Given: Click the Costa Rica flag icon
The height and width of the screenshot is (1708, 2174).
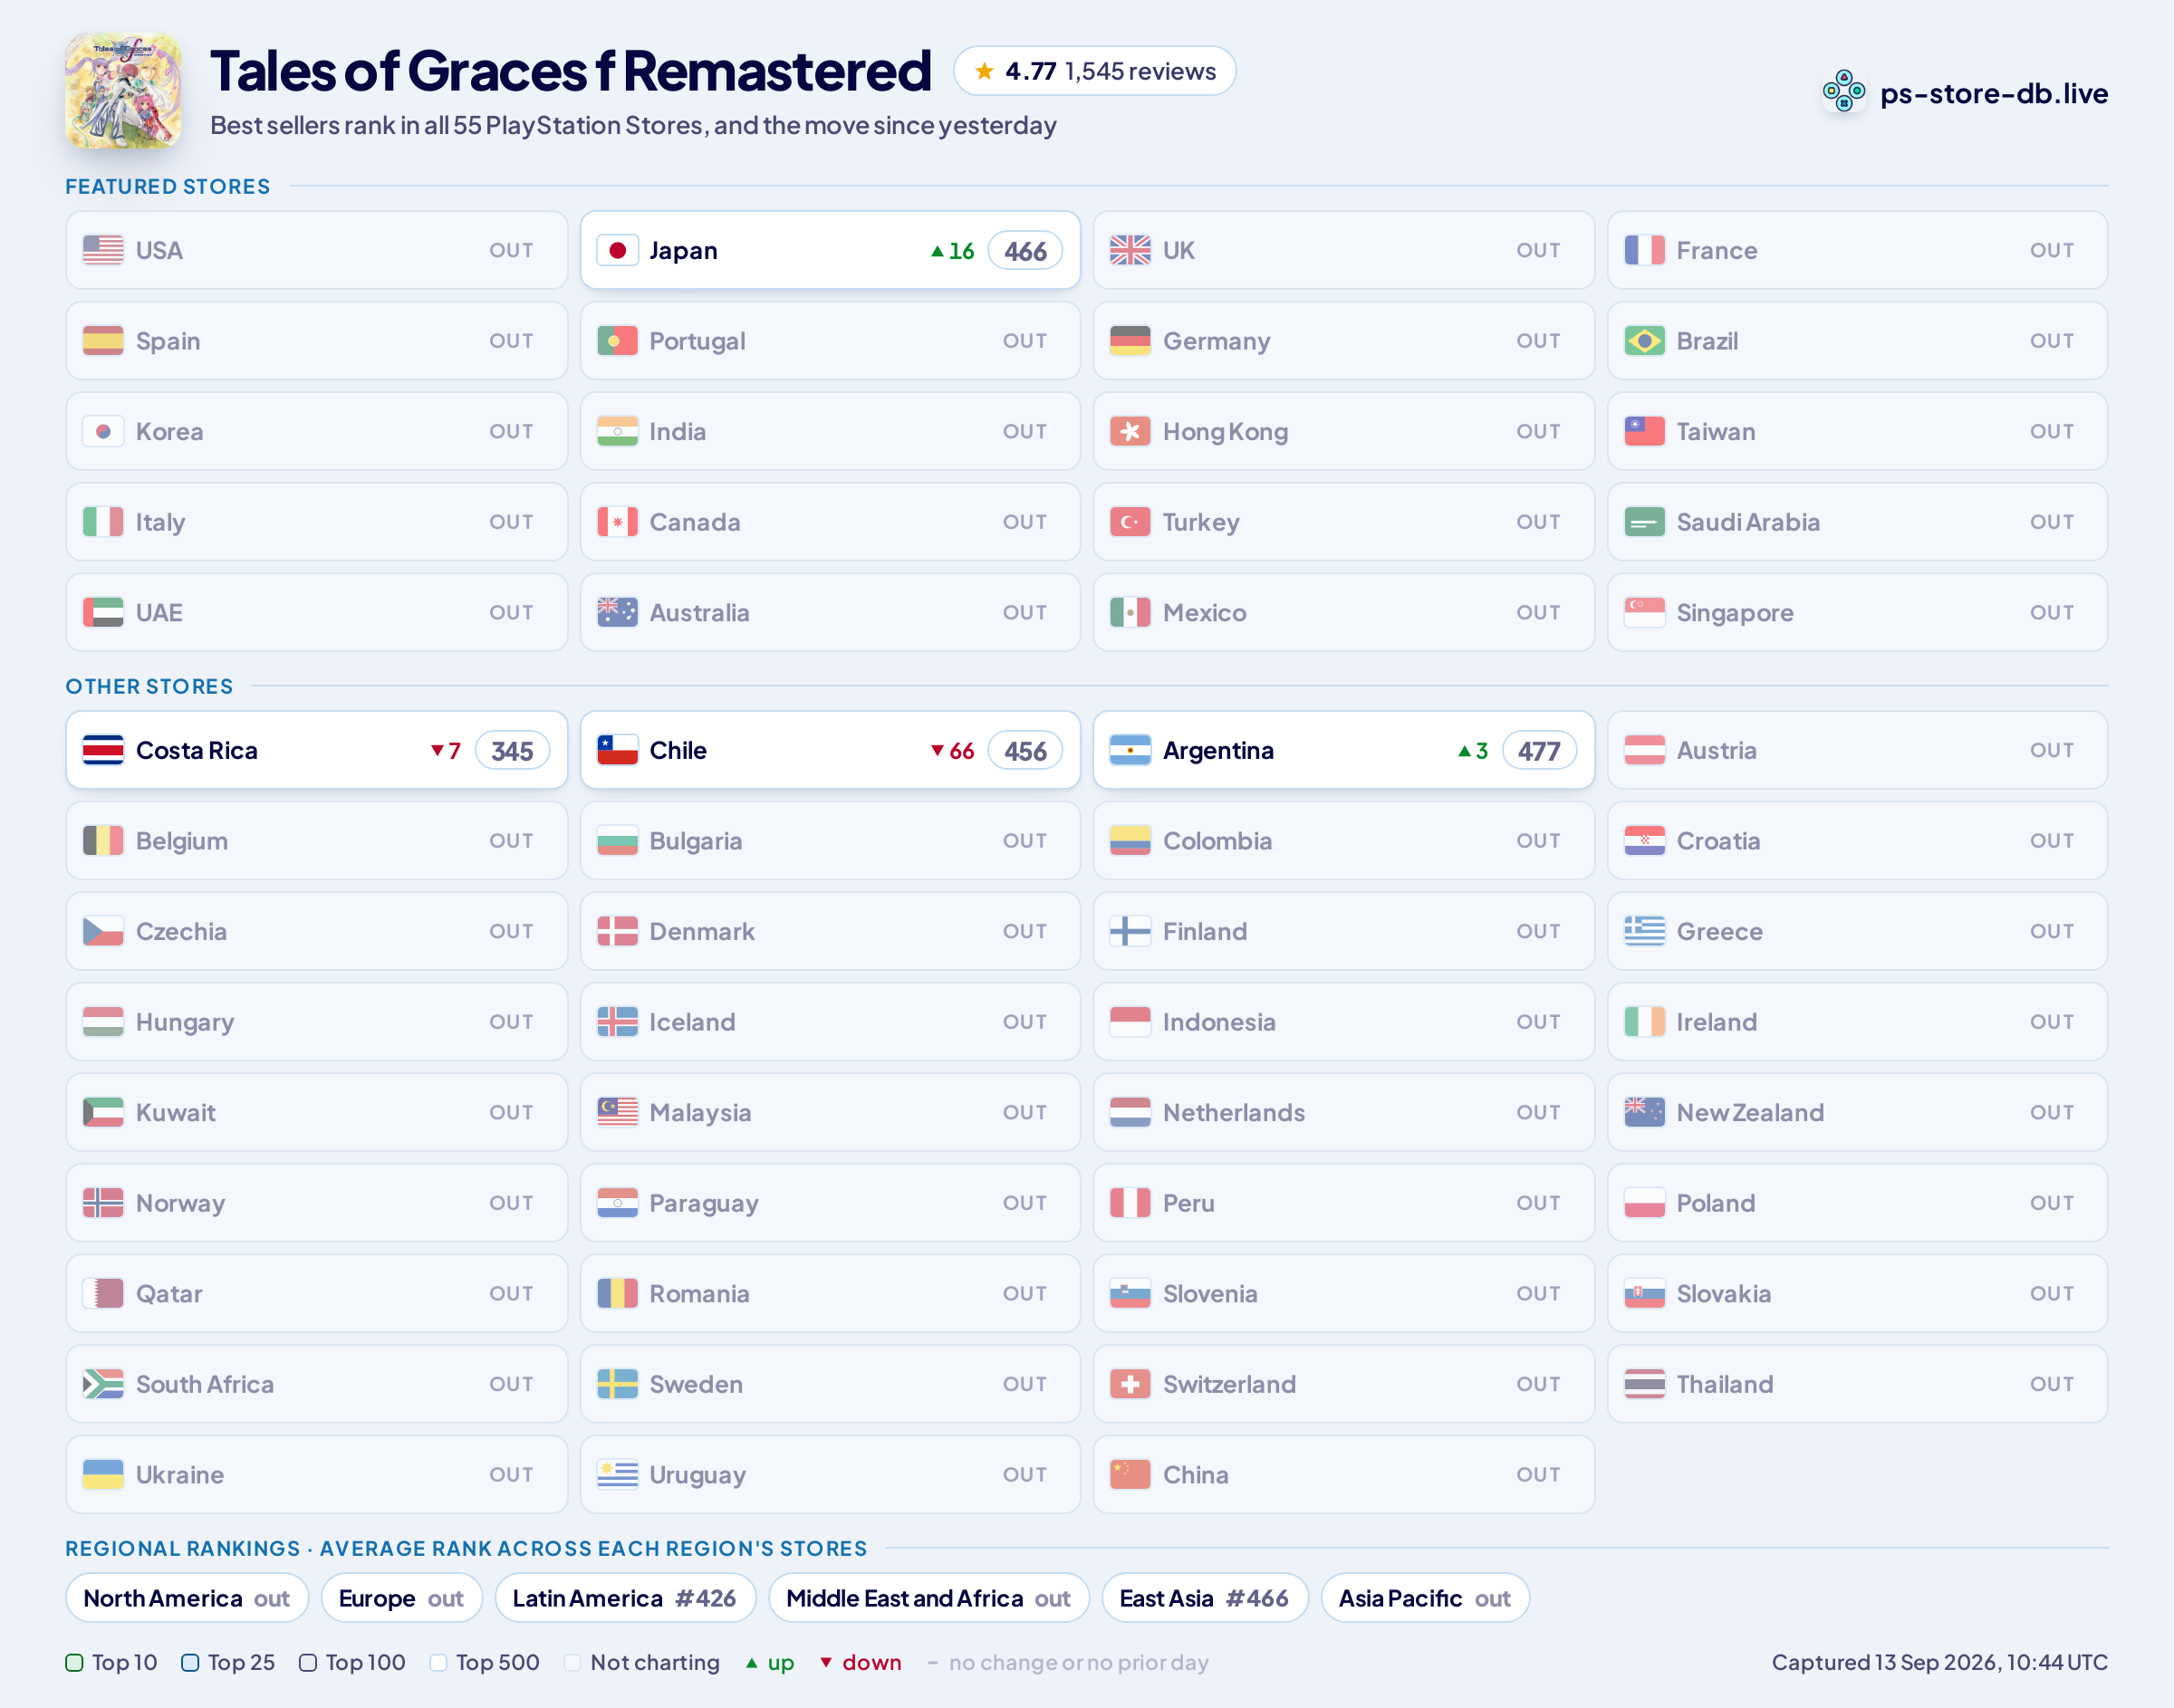Looking at the screenshot, I should click(103, 750).
